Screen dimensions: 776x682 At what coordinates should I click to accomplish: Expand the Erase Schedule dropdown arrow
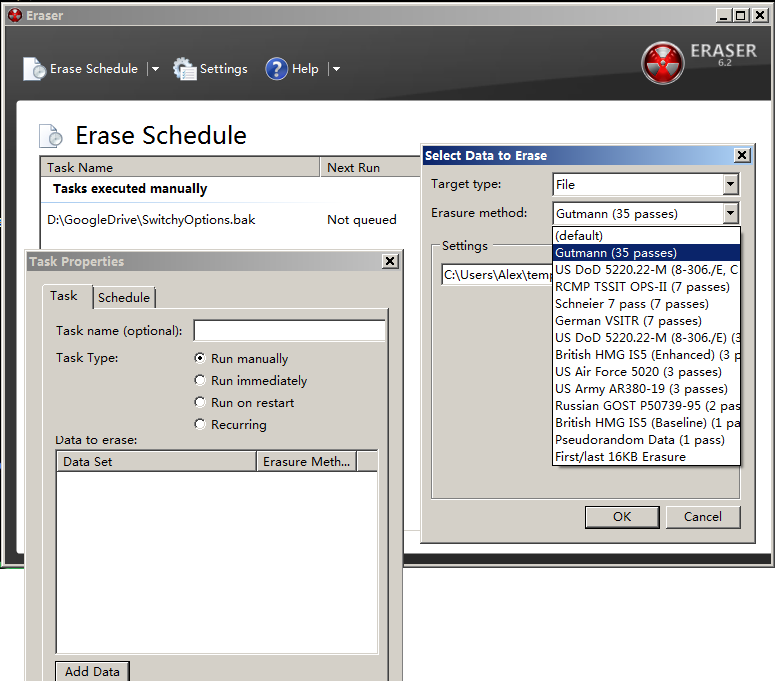pos(155,69)
